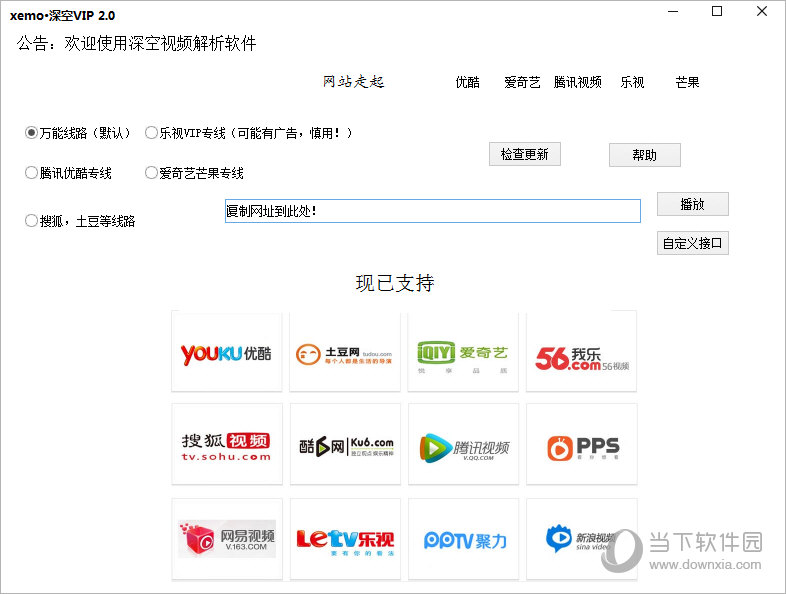This screenshot has height=594, width=786.
Task: Close the xemo·深空VIP window
Action: [762, 11]
